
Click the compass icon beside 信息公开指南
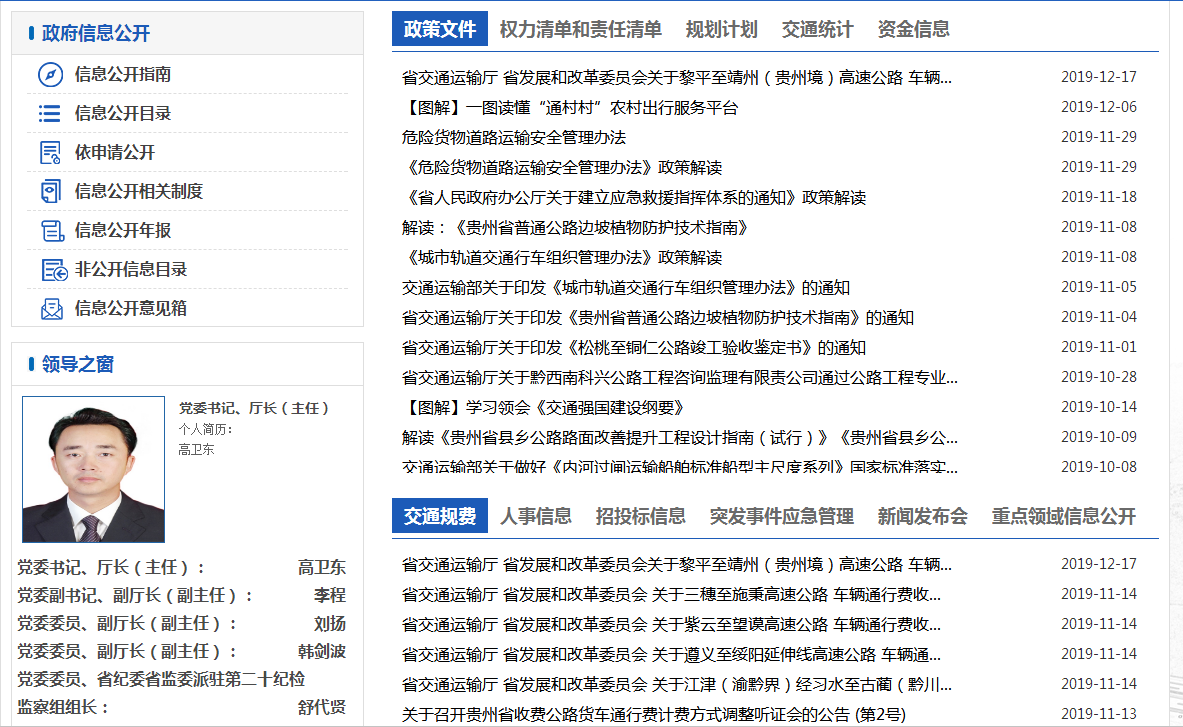point(50,75)
